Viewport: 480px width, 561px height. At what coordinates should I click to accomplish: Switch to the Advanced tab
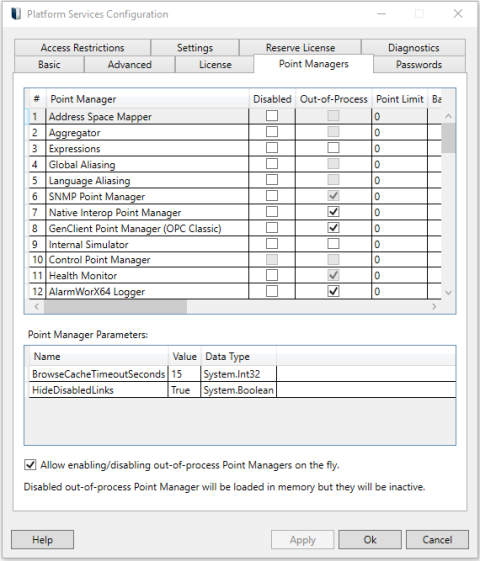(x=129, y=64)
